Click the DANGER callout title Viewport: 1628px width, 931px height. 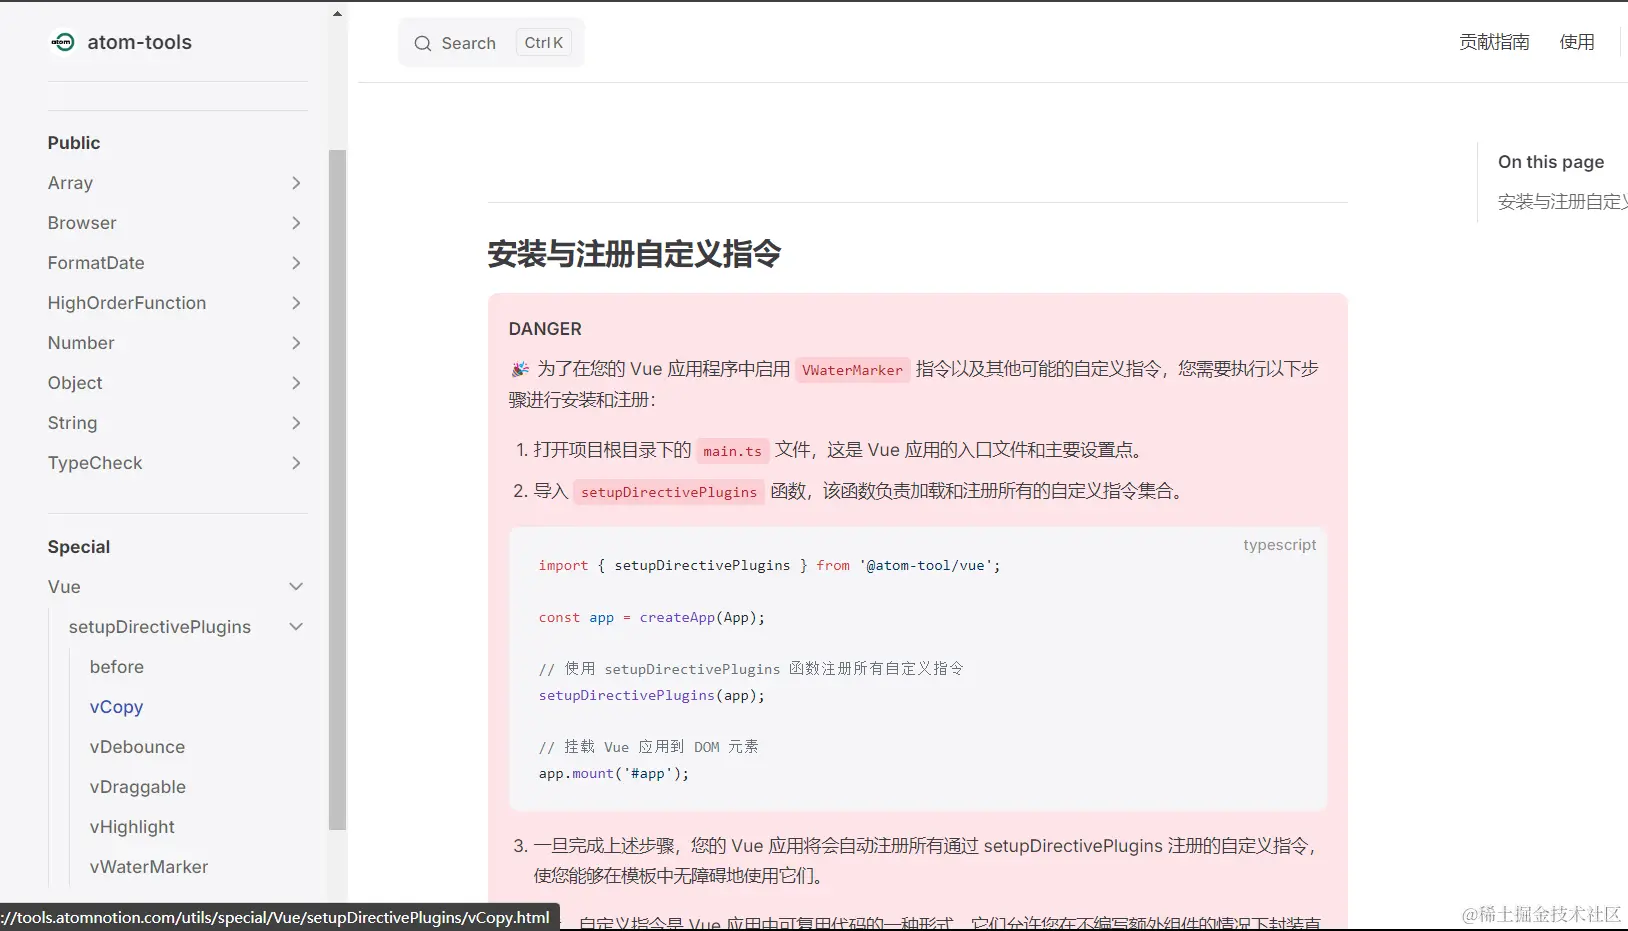coord(545,329)
